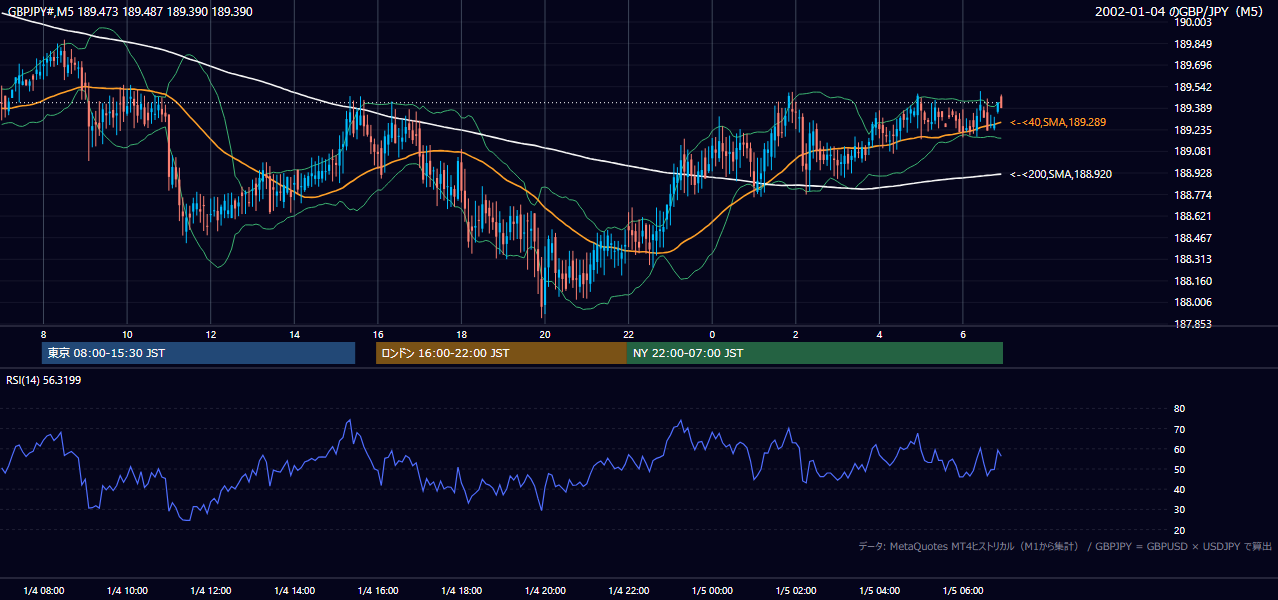Viewport: 1278px width, 600px height.
Task: Click the RSI scale value 40
Action: [x=1179, y=489]
